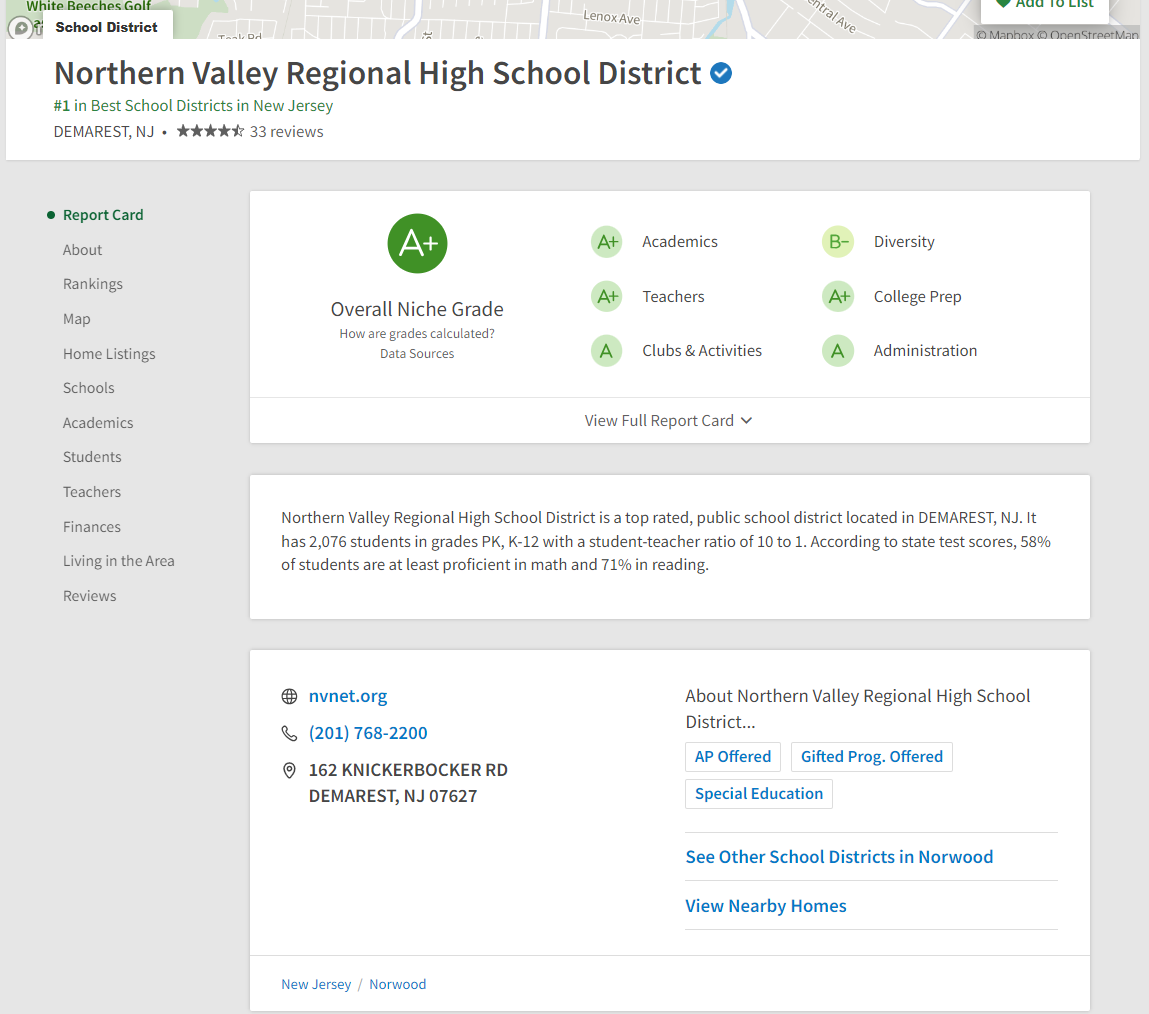Open the 33 reviews link

[x=287, y=131]
